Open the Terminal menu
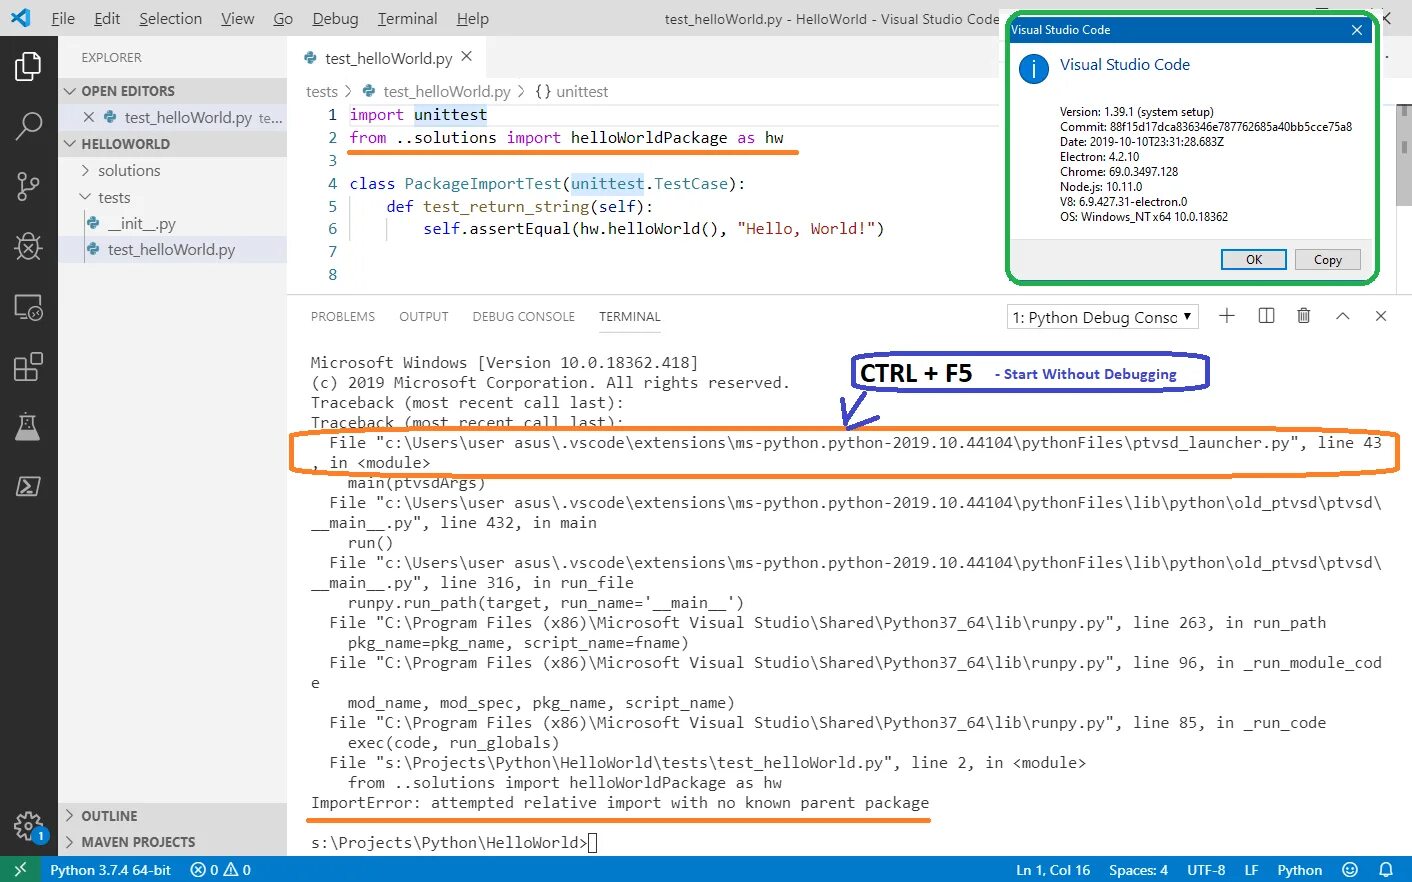Image resolution: width=1412 pixels, height=882 pixels. point(407,18)
